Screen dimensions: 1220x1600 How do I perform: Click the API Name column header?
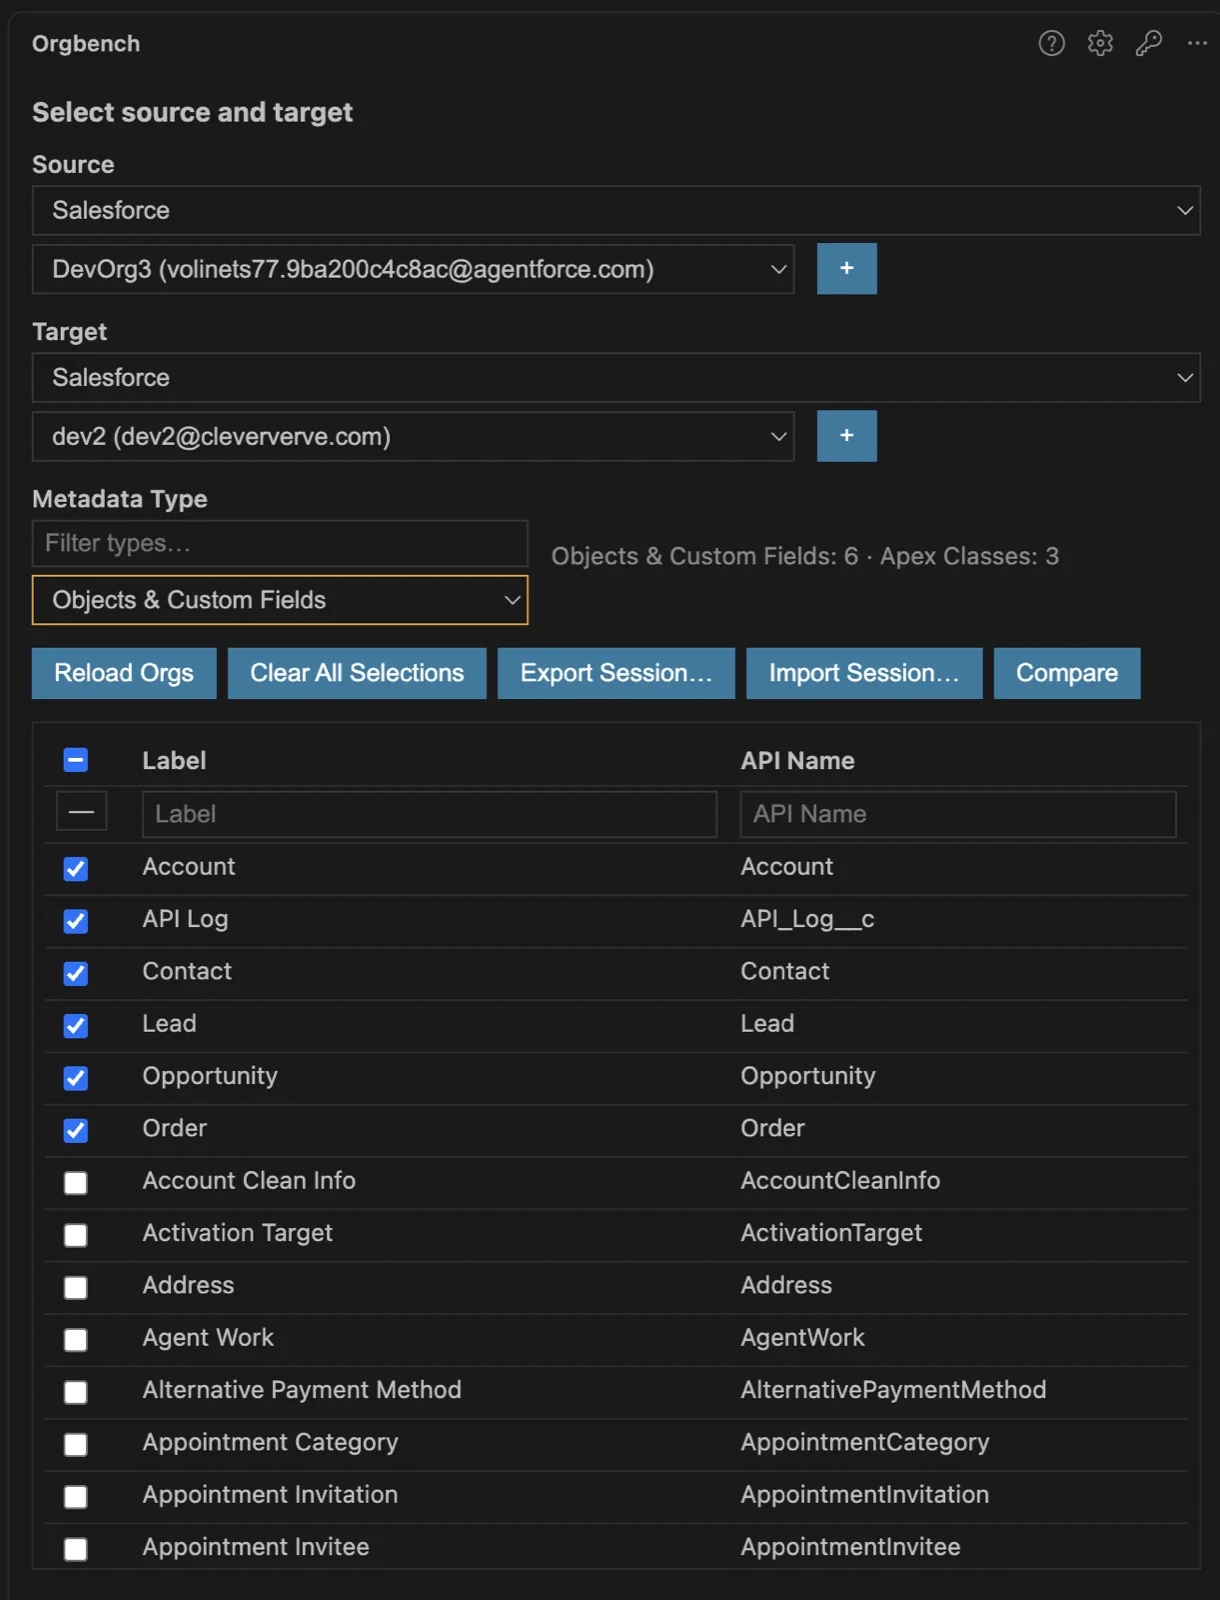(797, 760)
